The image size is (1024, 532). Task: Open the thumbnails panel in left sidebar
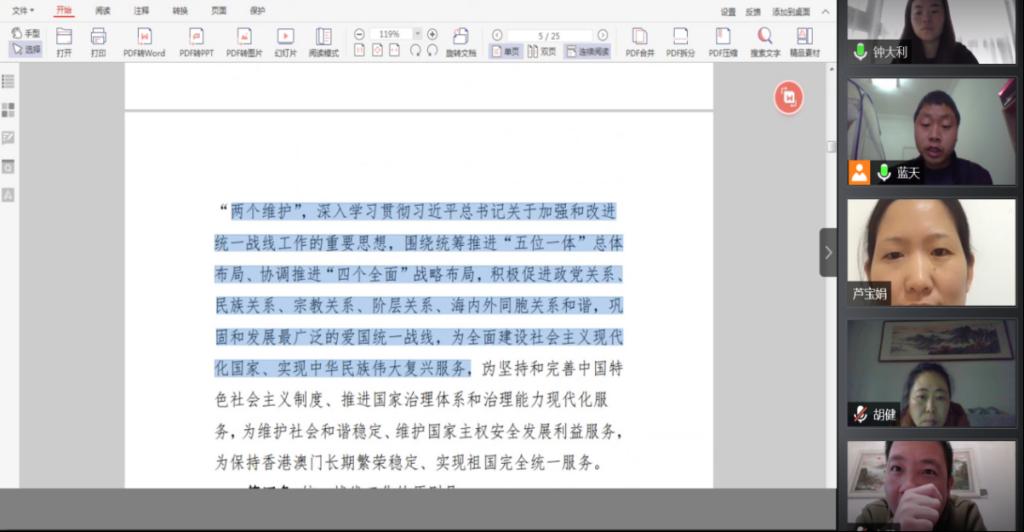[8, 110]
